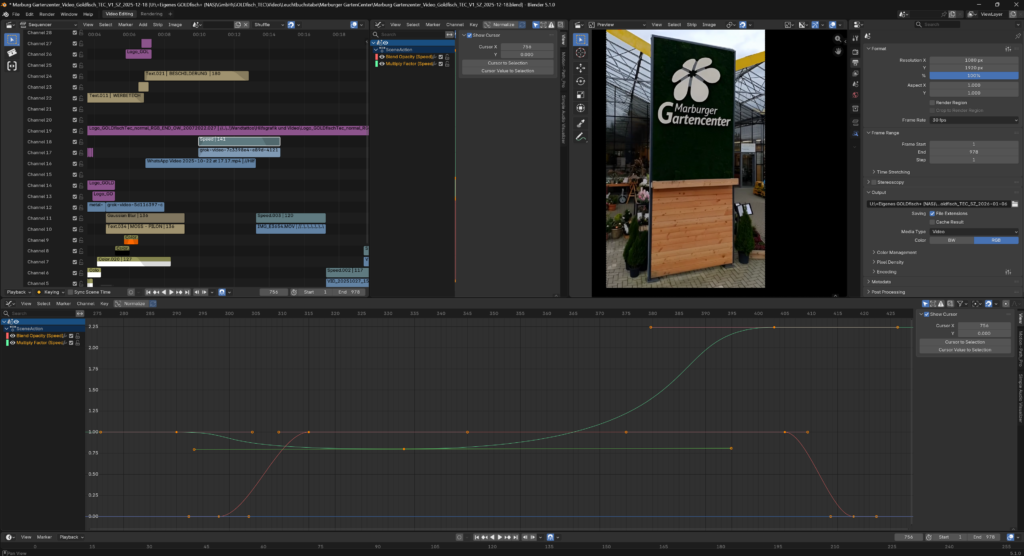This screenshot has height=556, width=1024.
Task: Open the Tool properties tab
Action: coord(856,38)
